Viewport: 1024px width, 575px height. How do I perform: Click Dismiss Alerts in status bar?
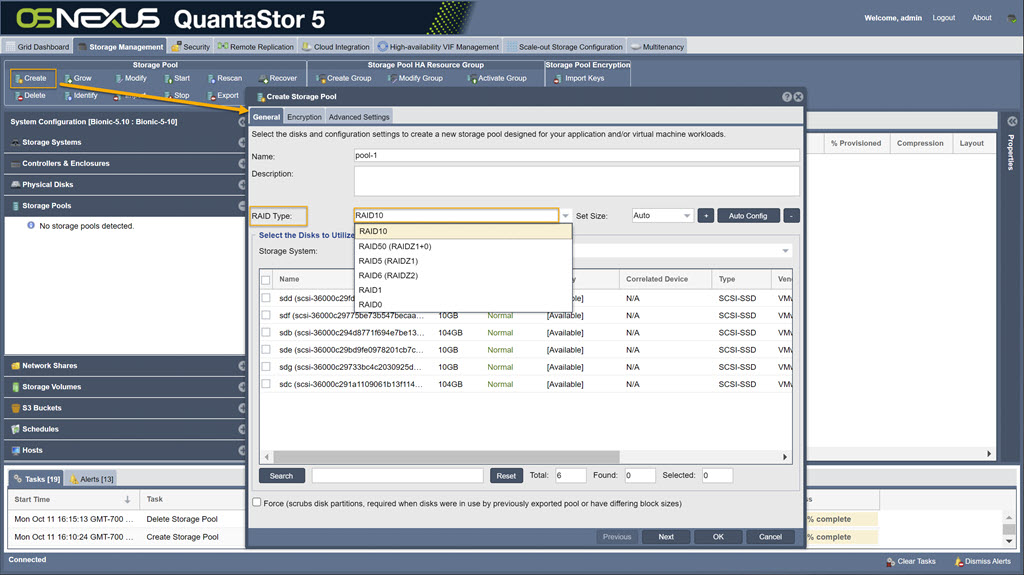(x=982, y=561)
